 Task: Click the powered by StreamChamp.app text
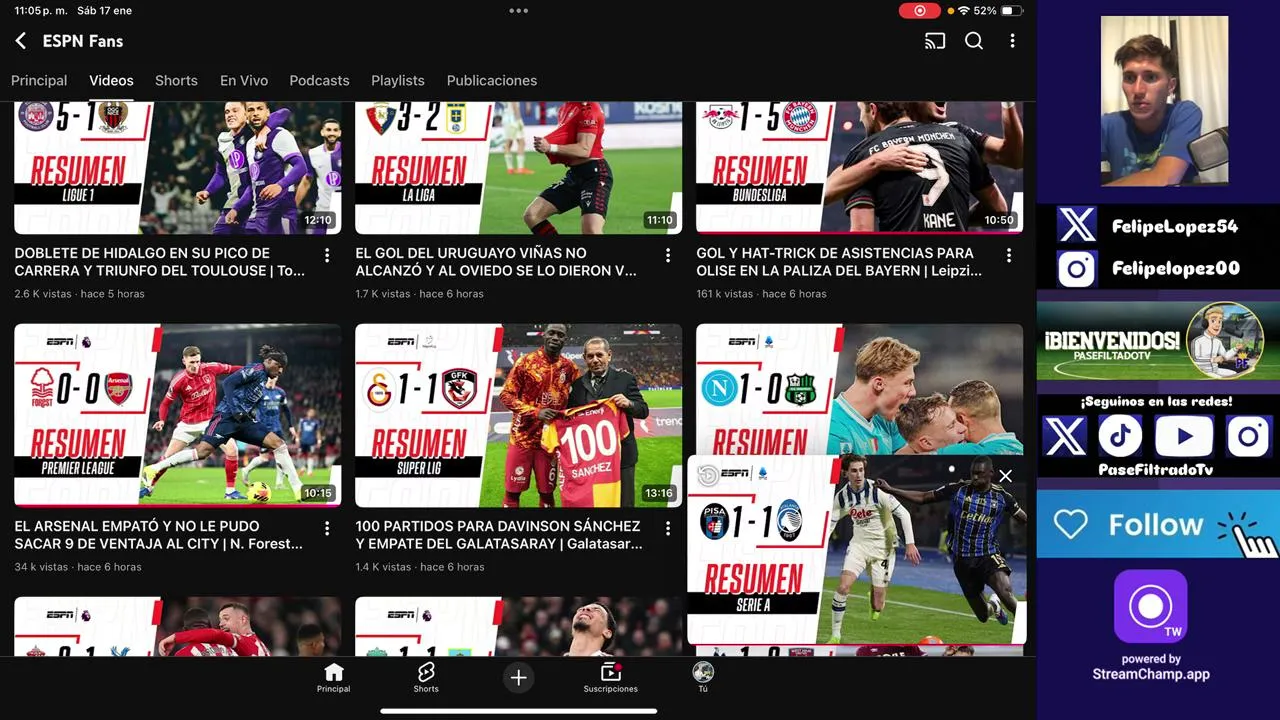click(1151, 667)
